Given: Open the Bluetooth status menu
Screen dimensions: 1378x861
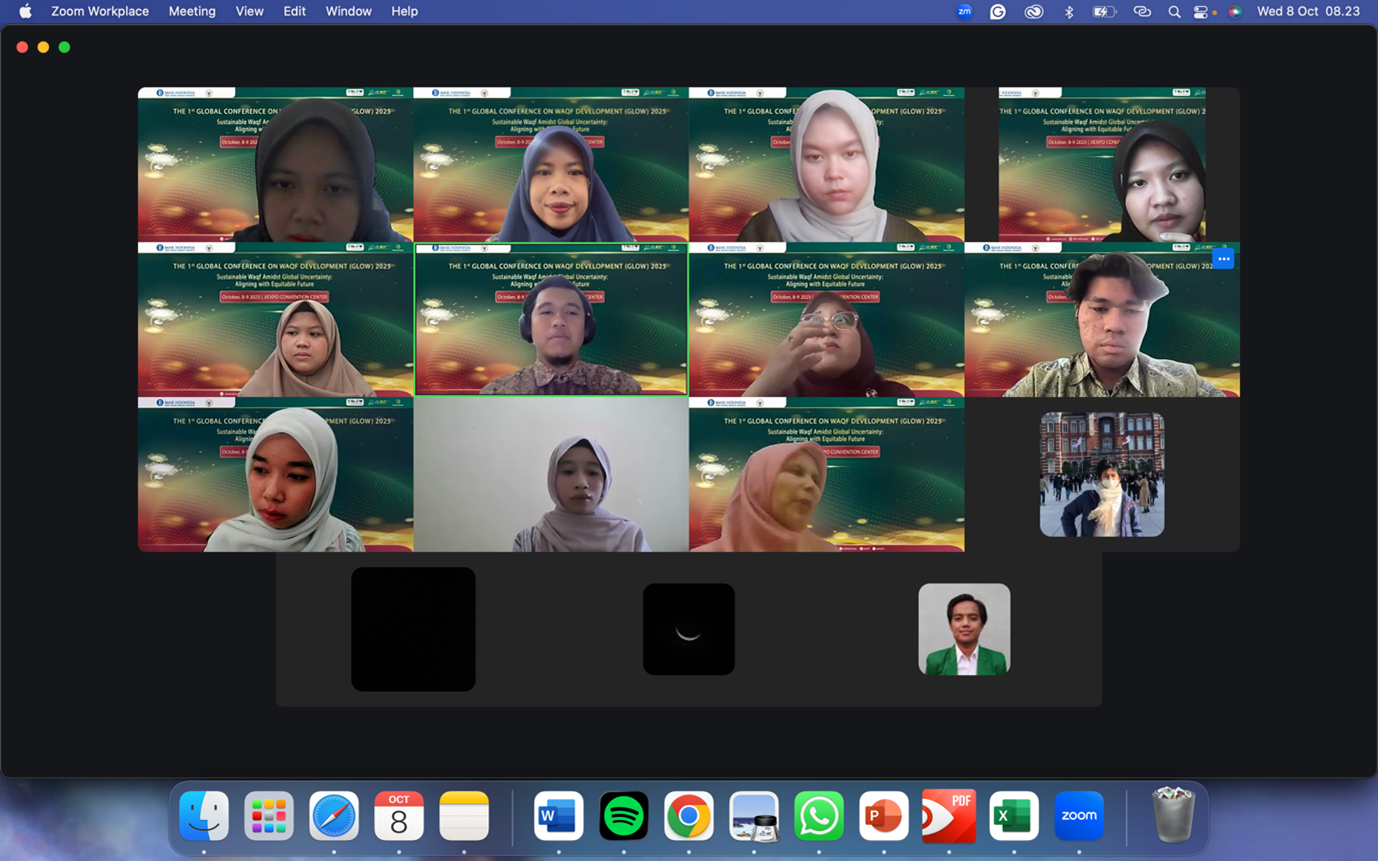Looking at the screenshot, I should [1069, 11].
